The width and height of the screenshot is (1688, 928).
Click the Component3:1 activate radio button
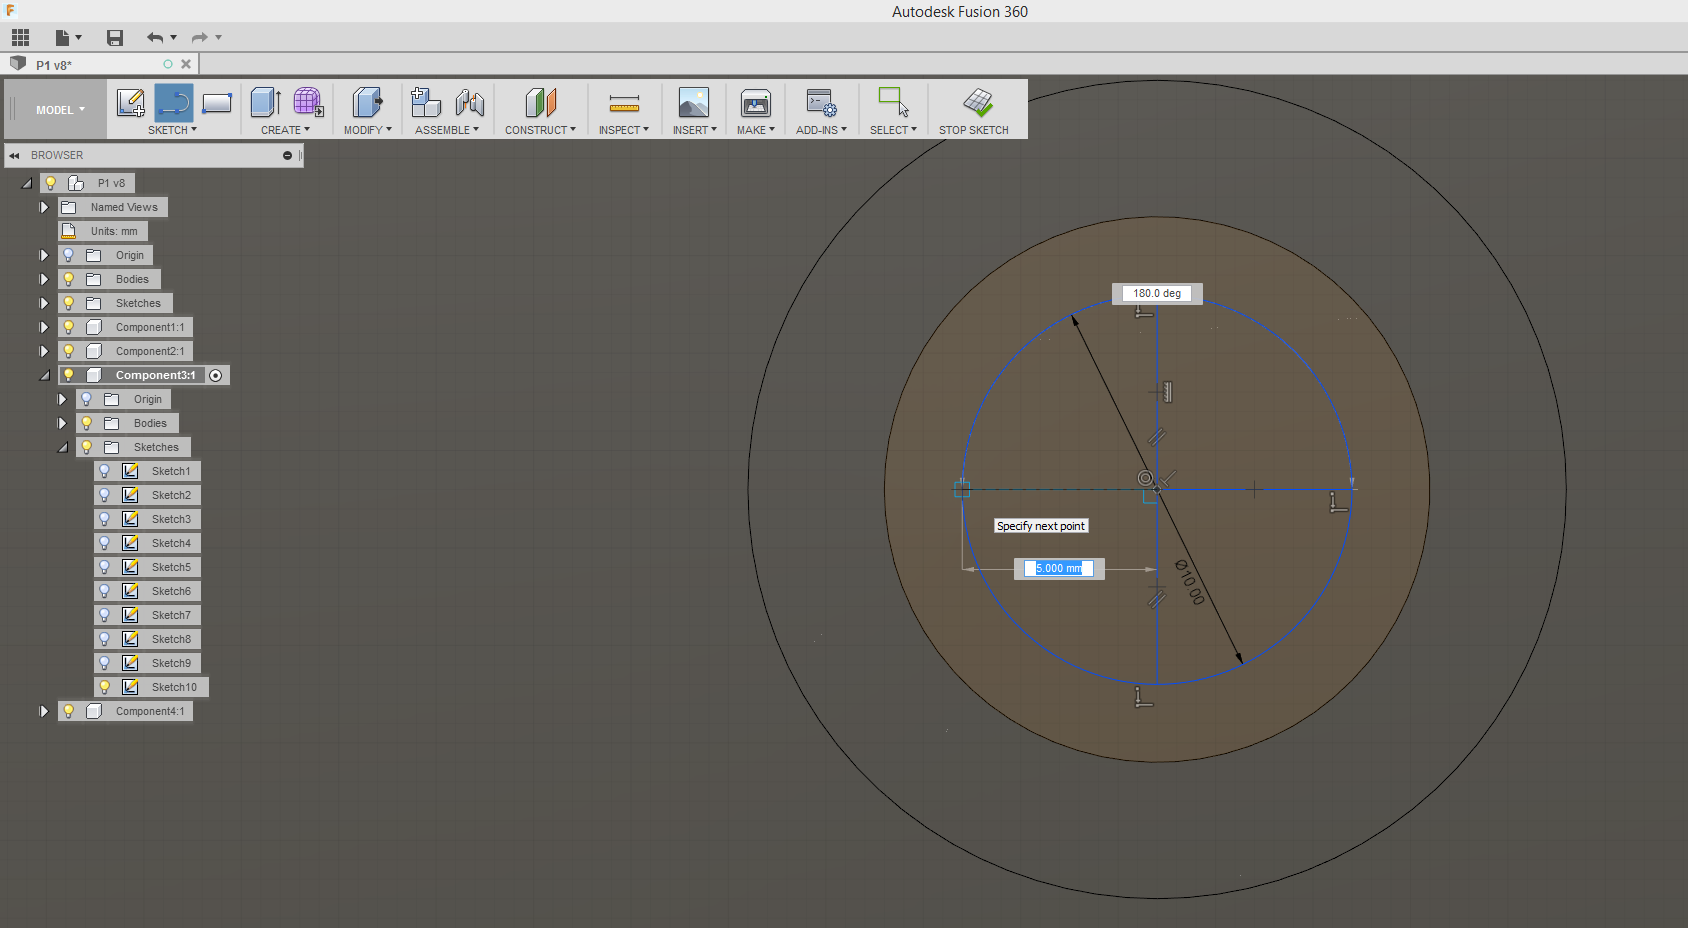pyautogui.click(x=215, y=375)
